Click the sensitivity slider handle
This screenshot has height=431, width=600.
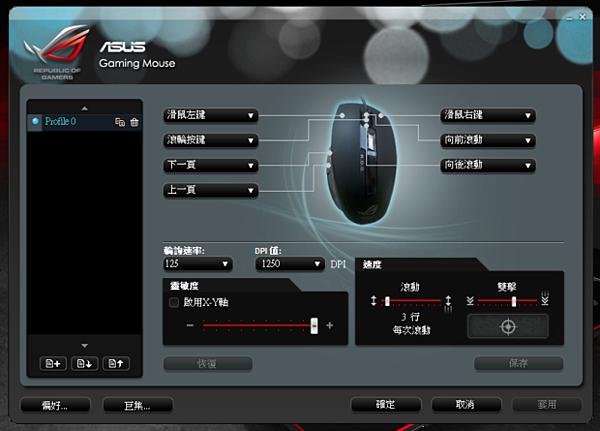(x=314, y=326)
